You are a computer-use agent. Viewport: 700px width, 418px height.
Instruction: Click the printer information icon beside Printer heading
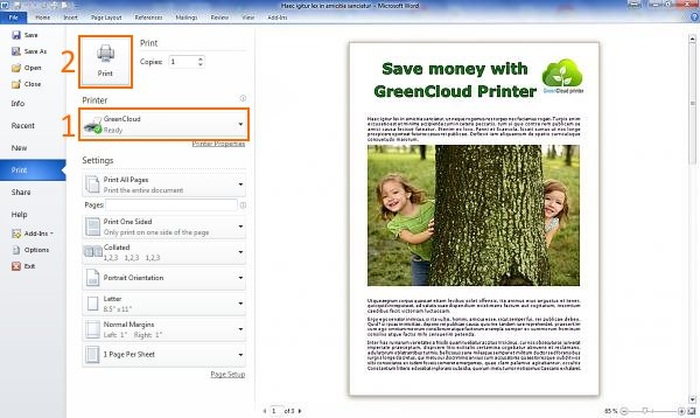click(243, 98)
